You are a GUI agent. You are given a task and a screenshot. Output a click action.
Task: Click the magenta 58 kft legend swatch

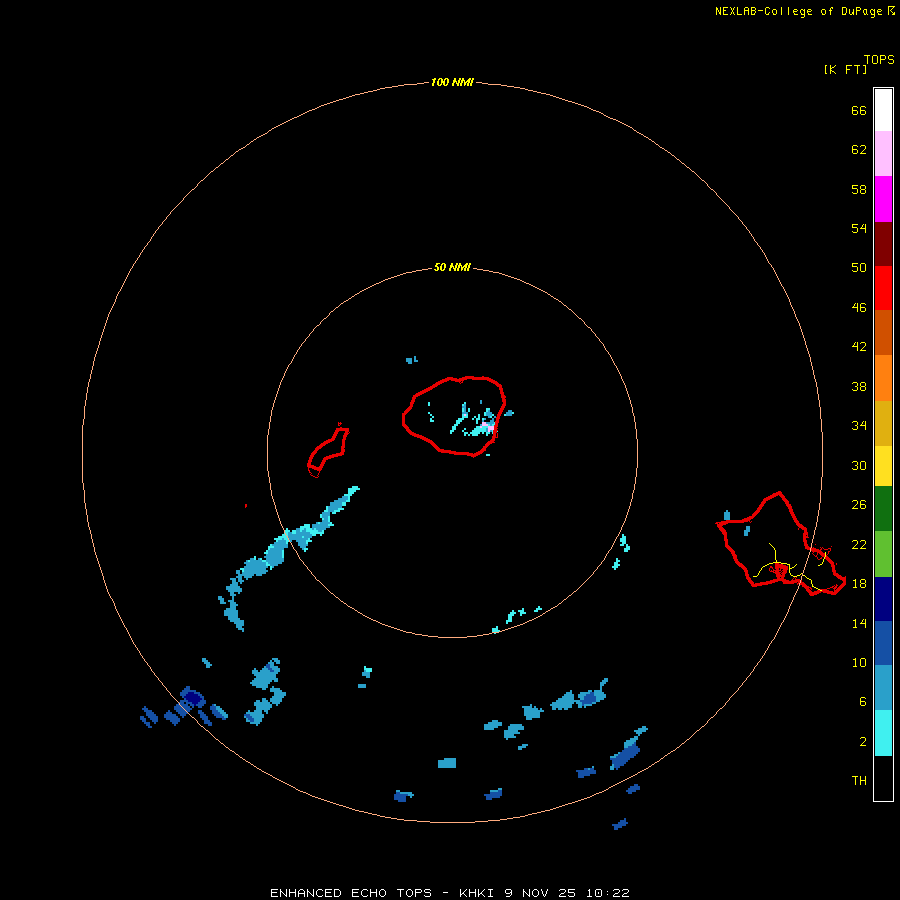tap(883, 199)
